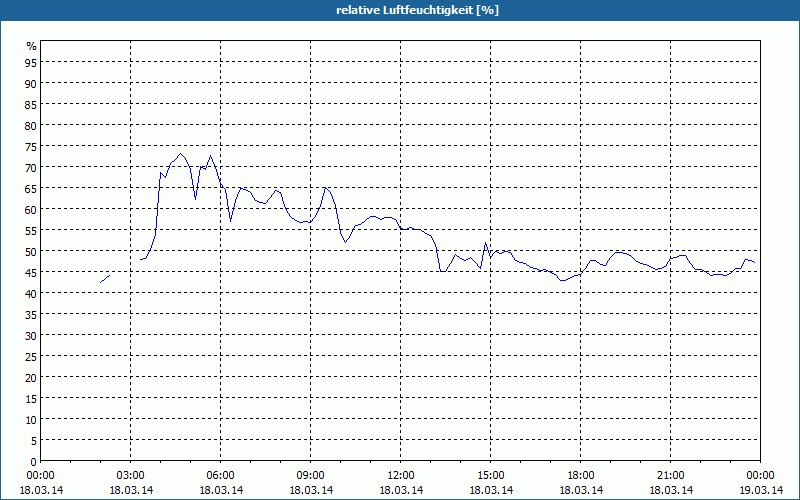Select the 60 value on the y-axis
The image size is (800, 500).
tap(31, 209)
